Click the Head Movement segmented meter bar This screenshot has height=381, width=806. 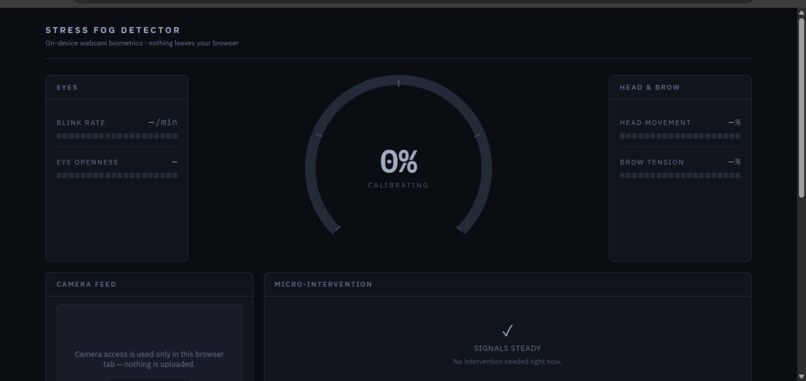point(680,136)
